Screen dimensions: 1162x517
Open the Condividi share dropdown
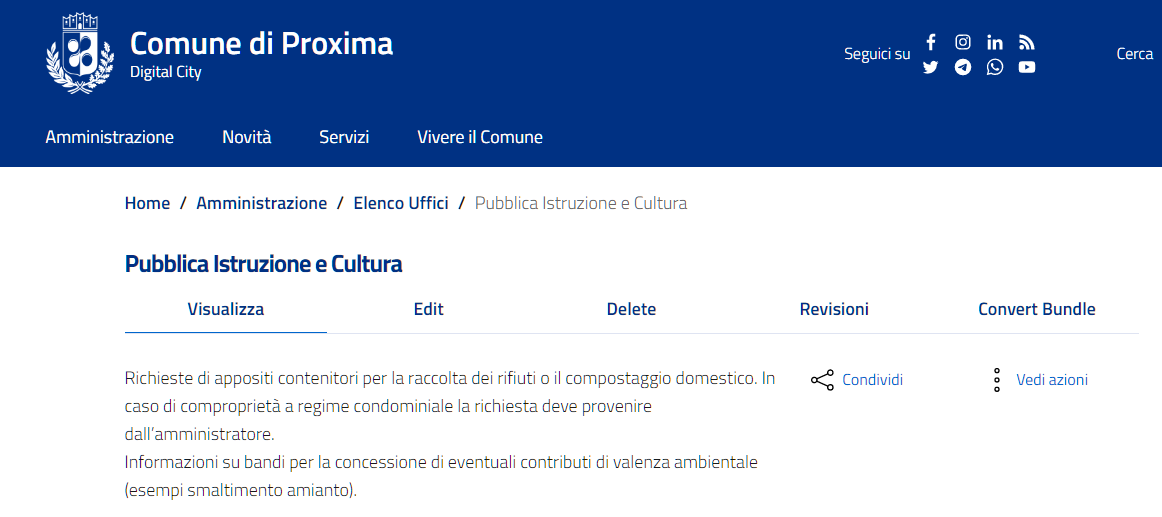click(857, 380)
